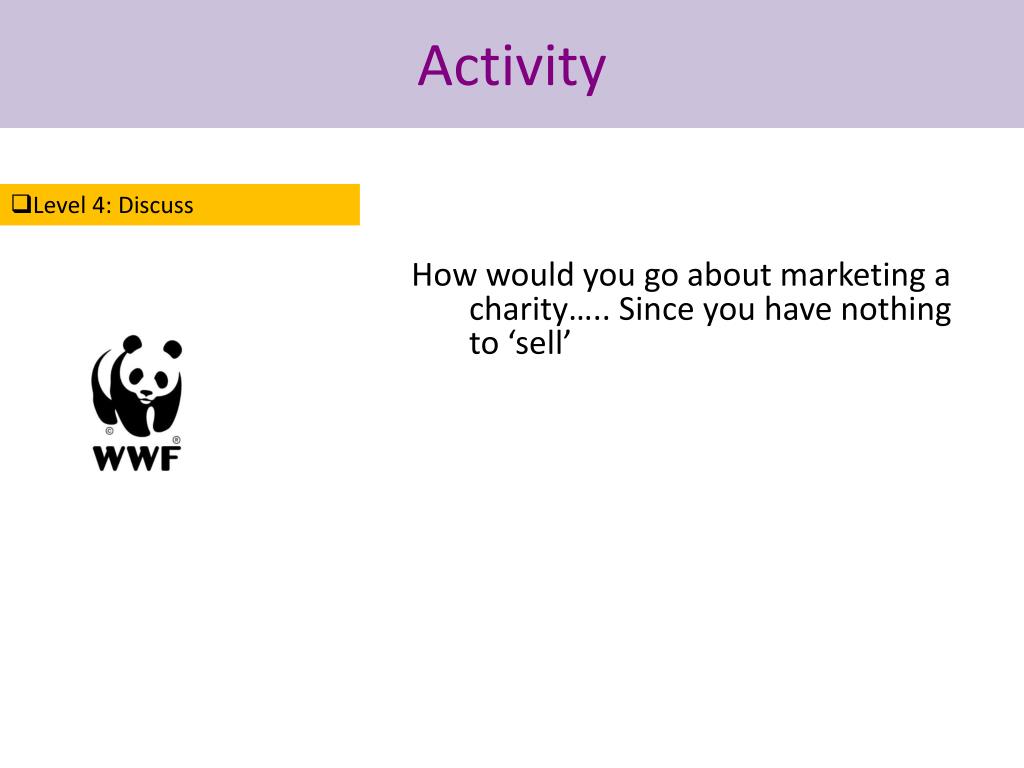Click the WWF panda logo image
The width and height of the screenshot is (1024, 768).
pyautogui.click(x=136, y=403)
